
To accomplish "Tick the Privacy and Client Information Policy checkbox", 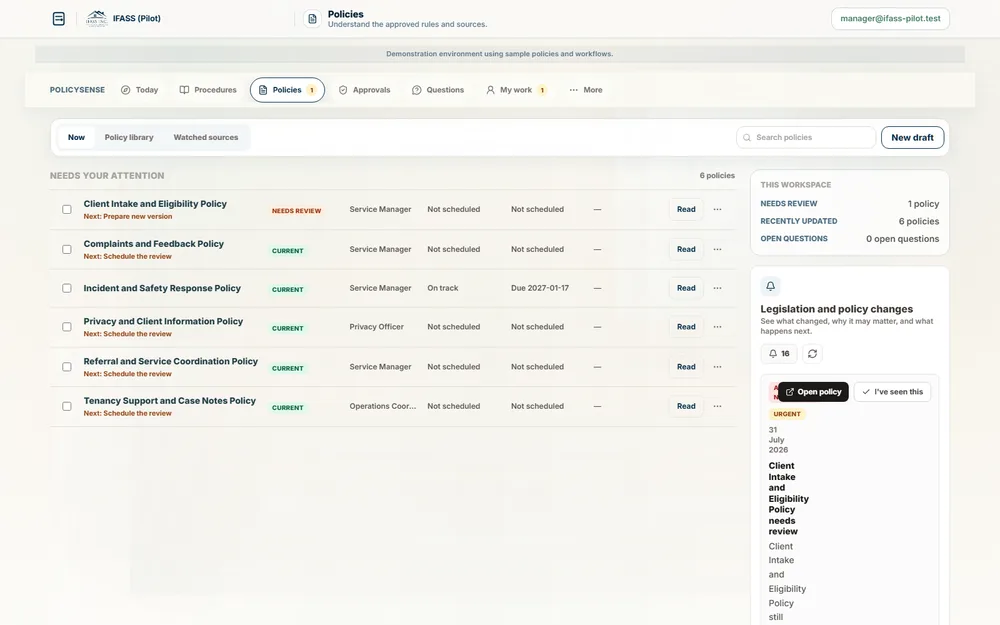I will [x=67, y=327].
